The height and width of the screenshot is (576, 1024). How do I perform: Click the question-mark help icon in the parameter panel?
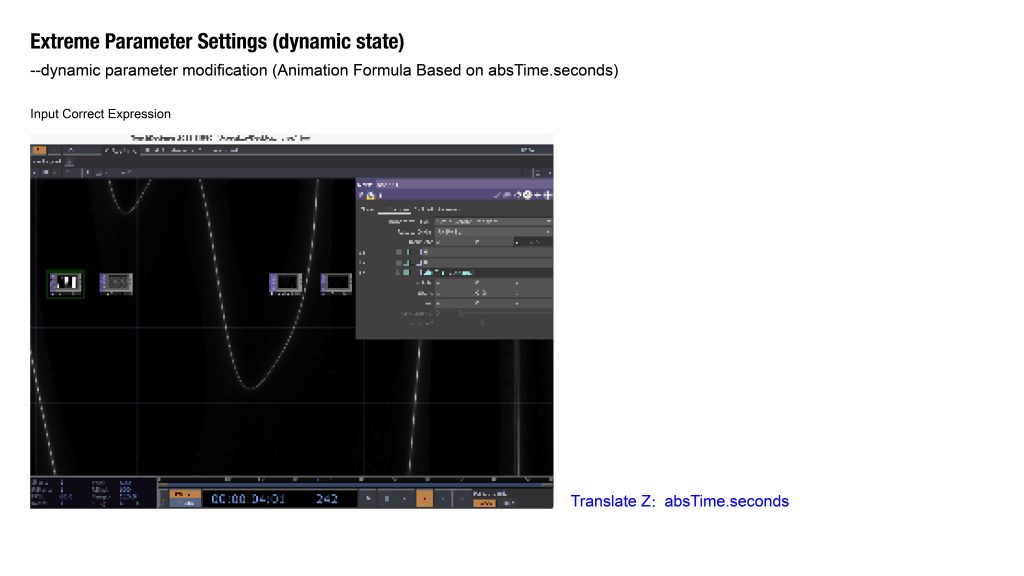click(361, 195)
